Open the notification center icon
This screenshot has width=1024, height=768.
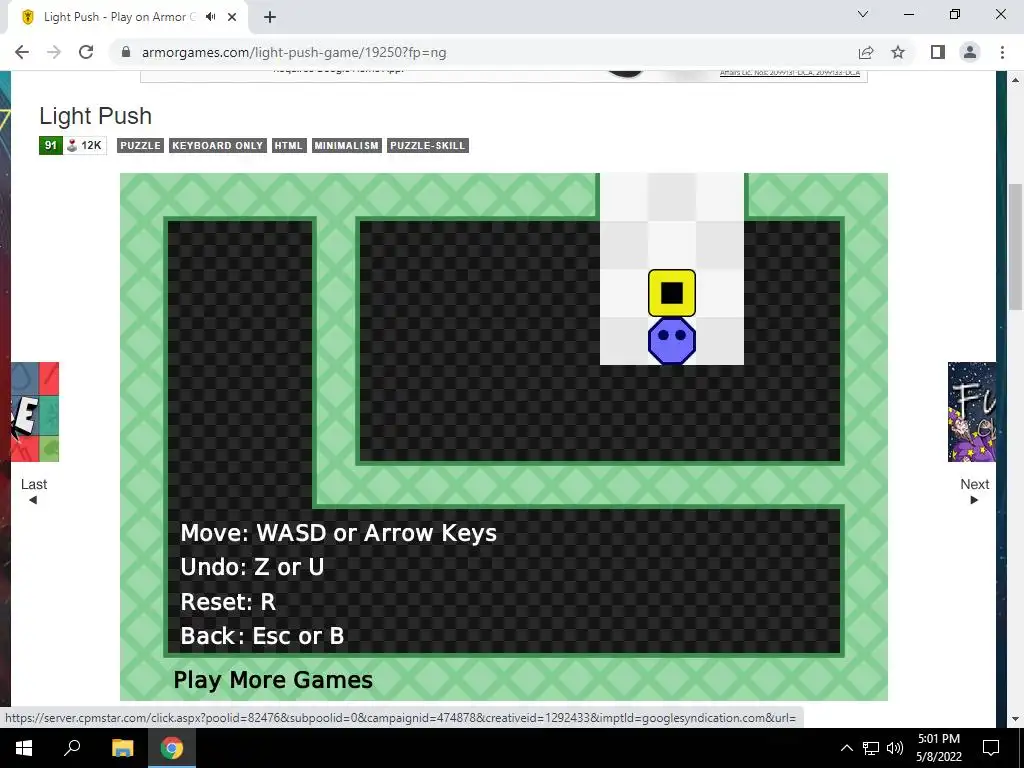[991, 748]
